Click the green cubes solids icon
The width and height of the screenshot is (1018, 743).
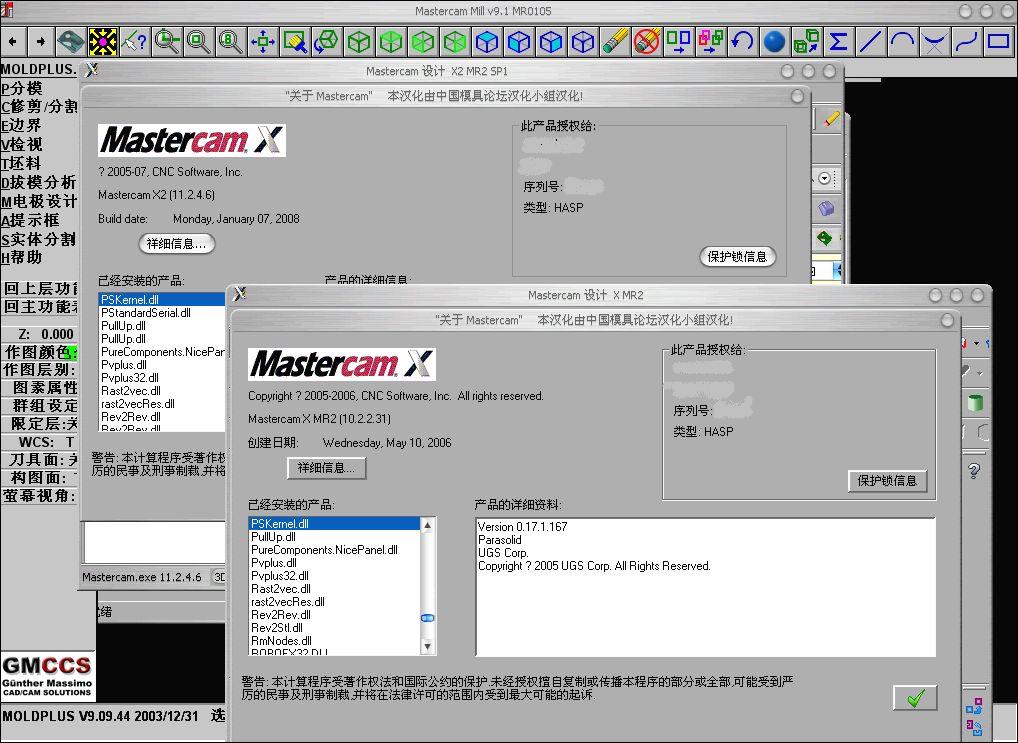pos(806,42)
